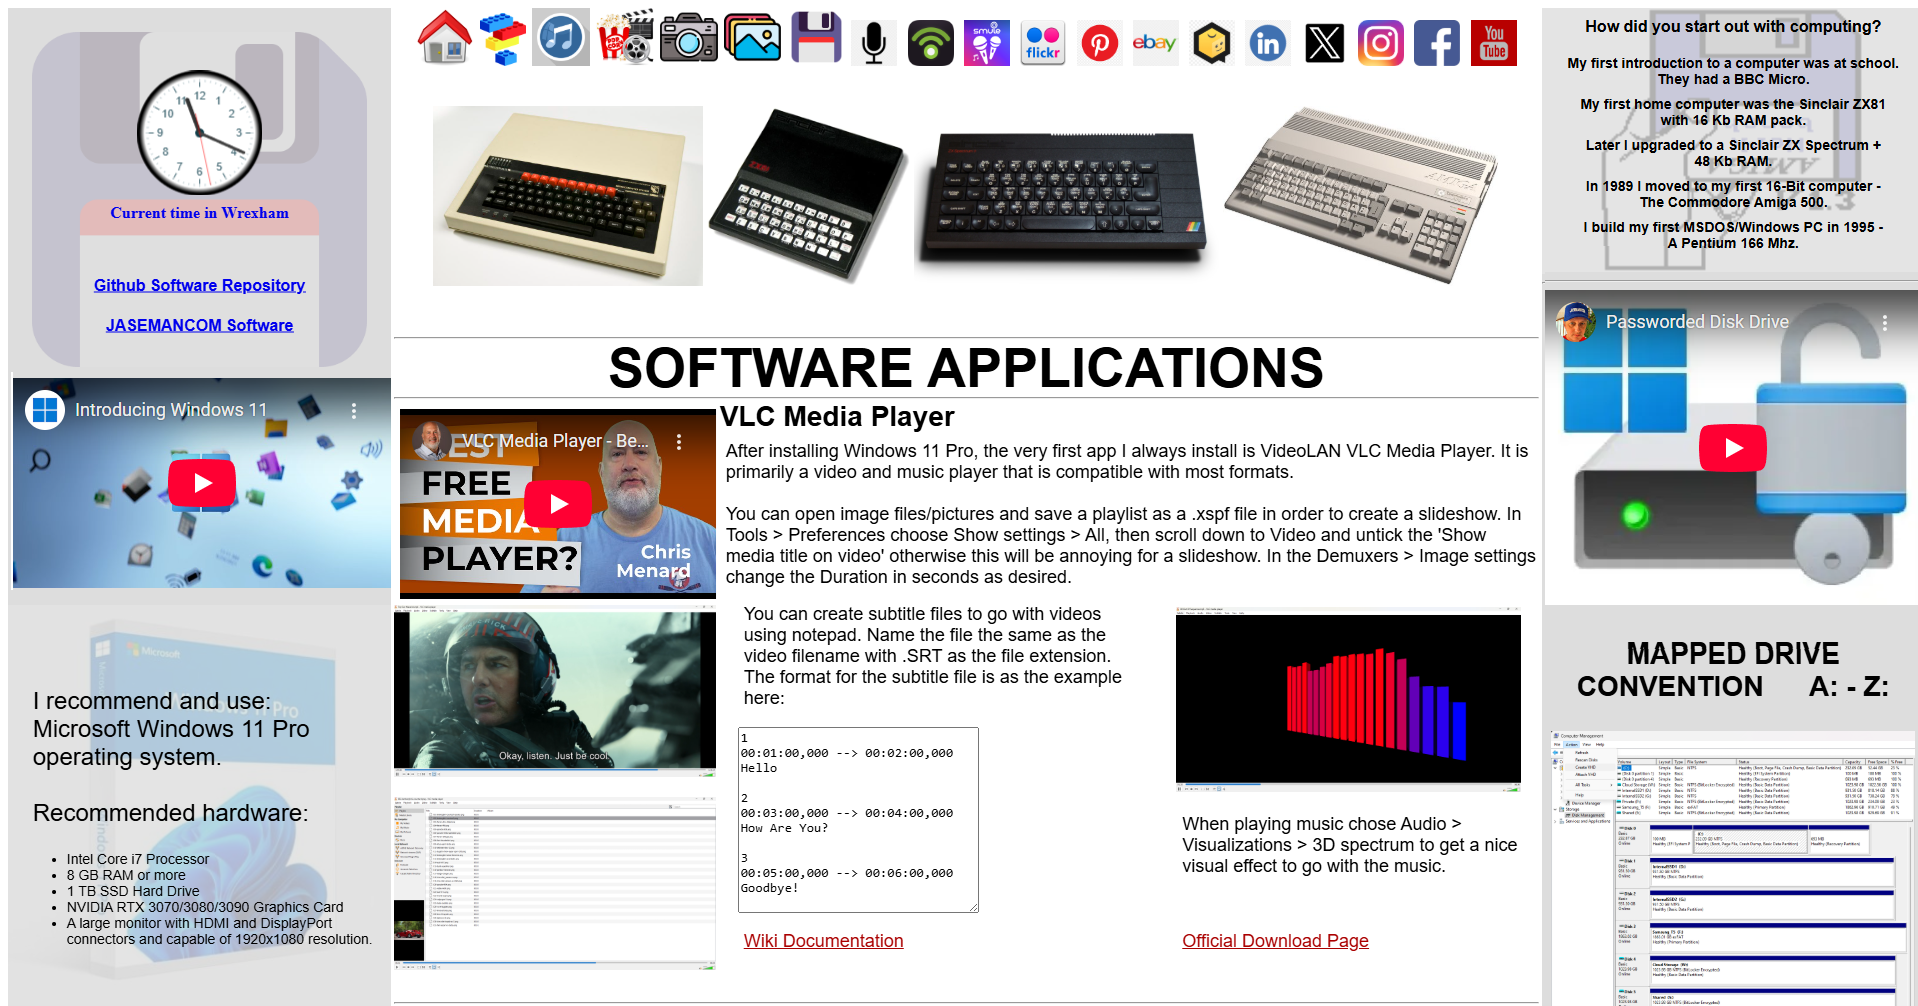Open the JASEMANCOM Software link
This screenshot has height=1006, width=1918.
click(199, 325)
